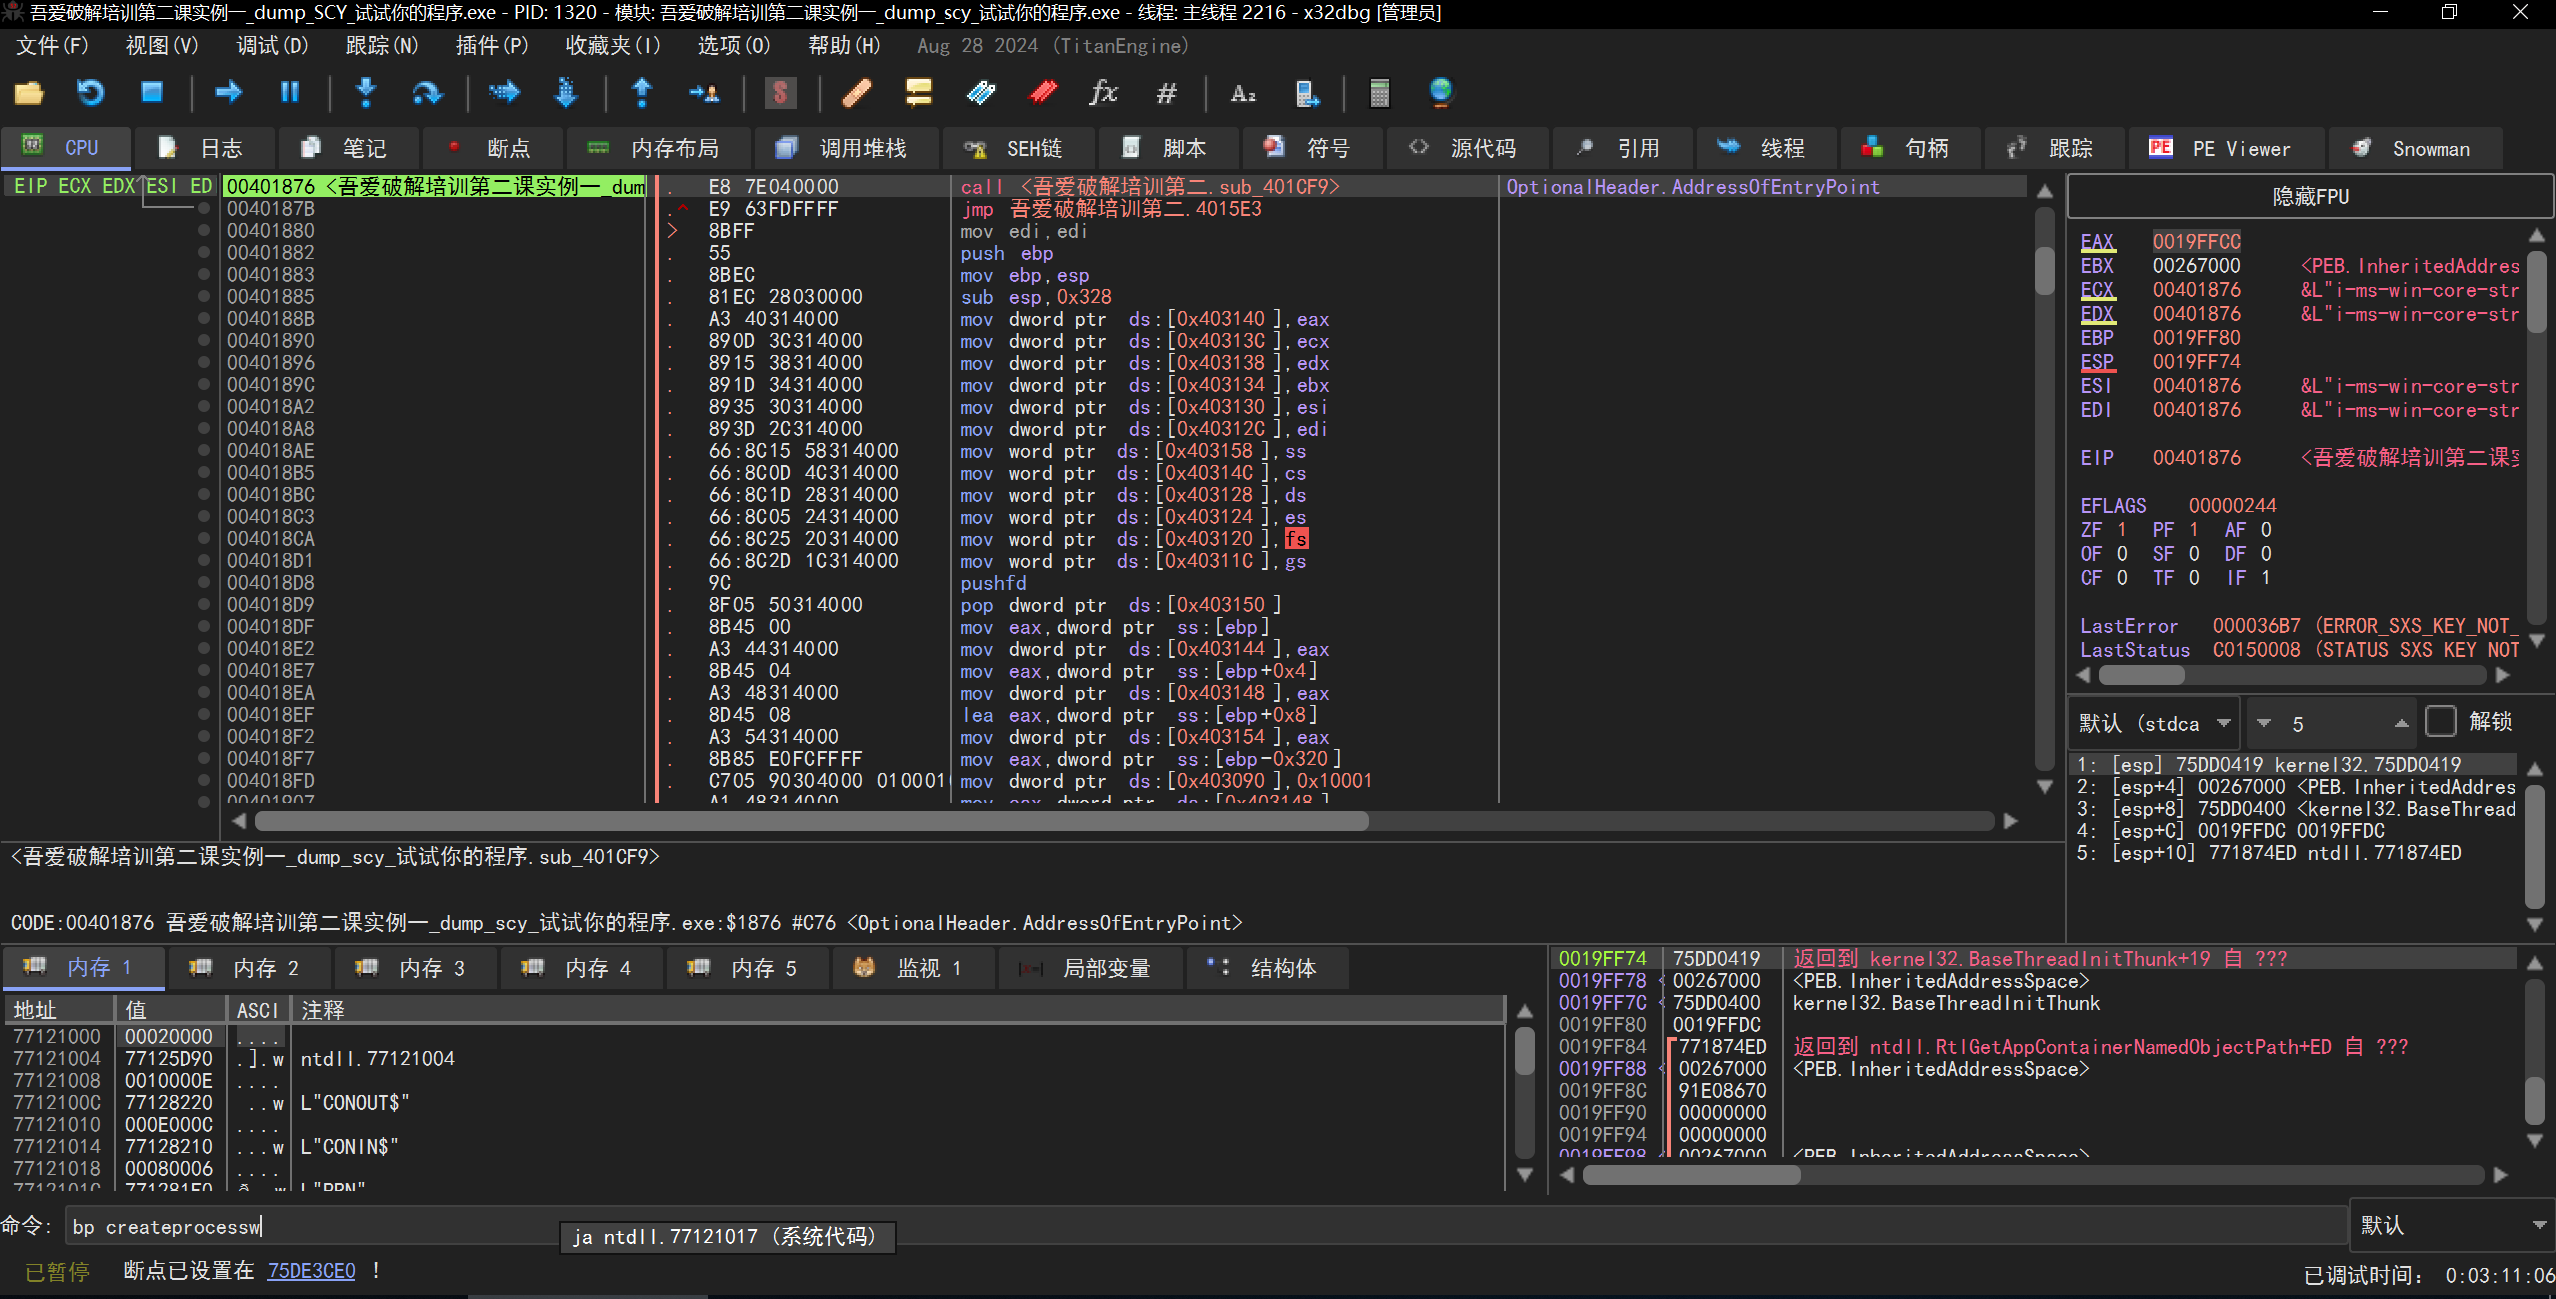Image resolution: width=2556 pixels, height=1299 pixels.
Task: Open the argument count dropdown showing 5
Action: pos(2332,723)
